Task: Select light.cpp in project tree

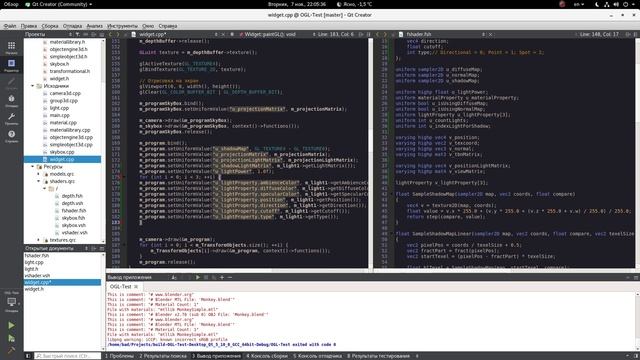Action: pos(59,108)
